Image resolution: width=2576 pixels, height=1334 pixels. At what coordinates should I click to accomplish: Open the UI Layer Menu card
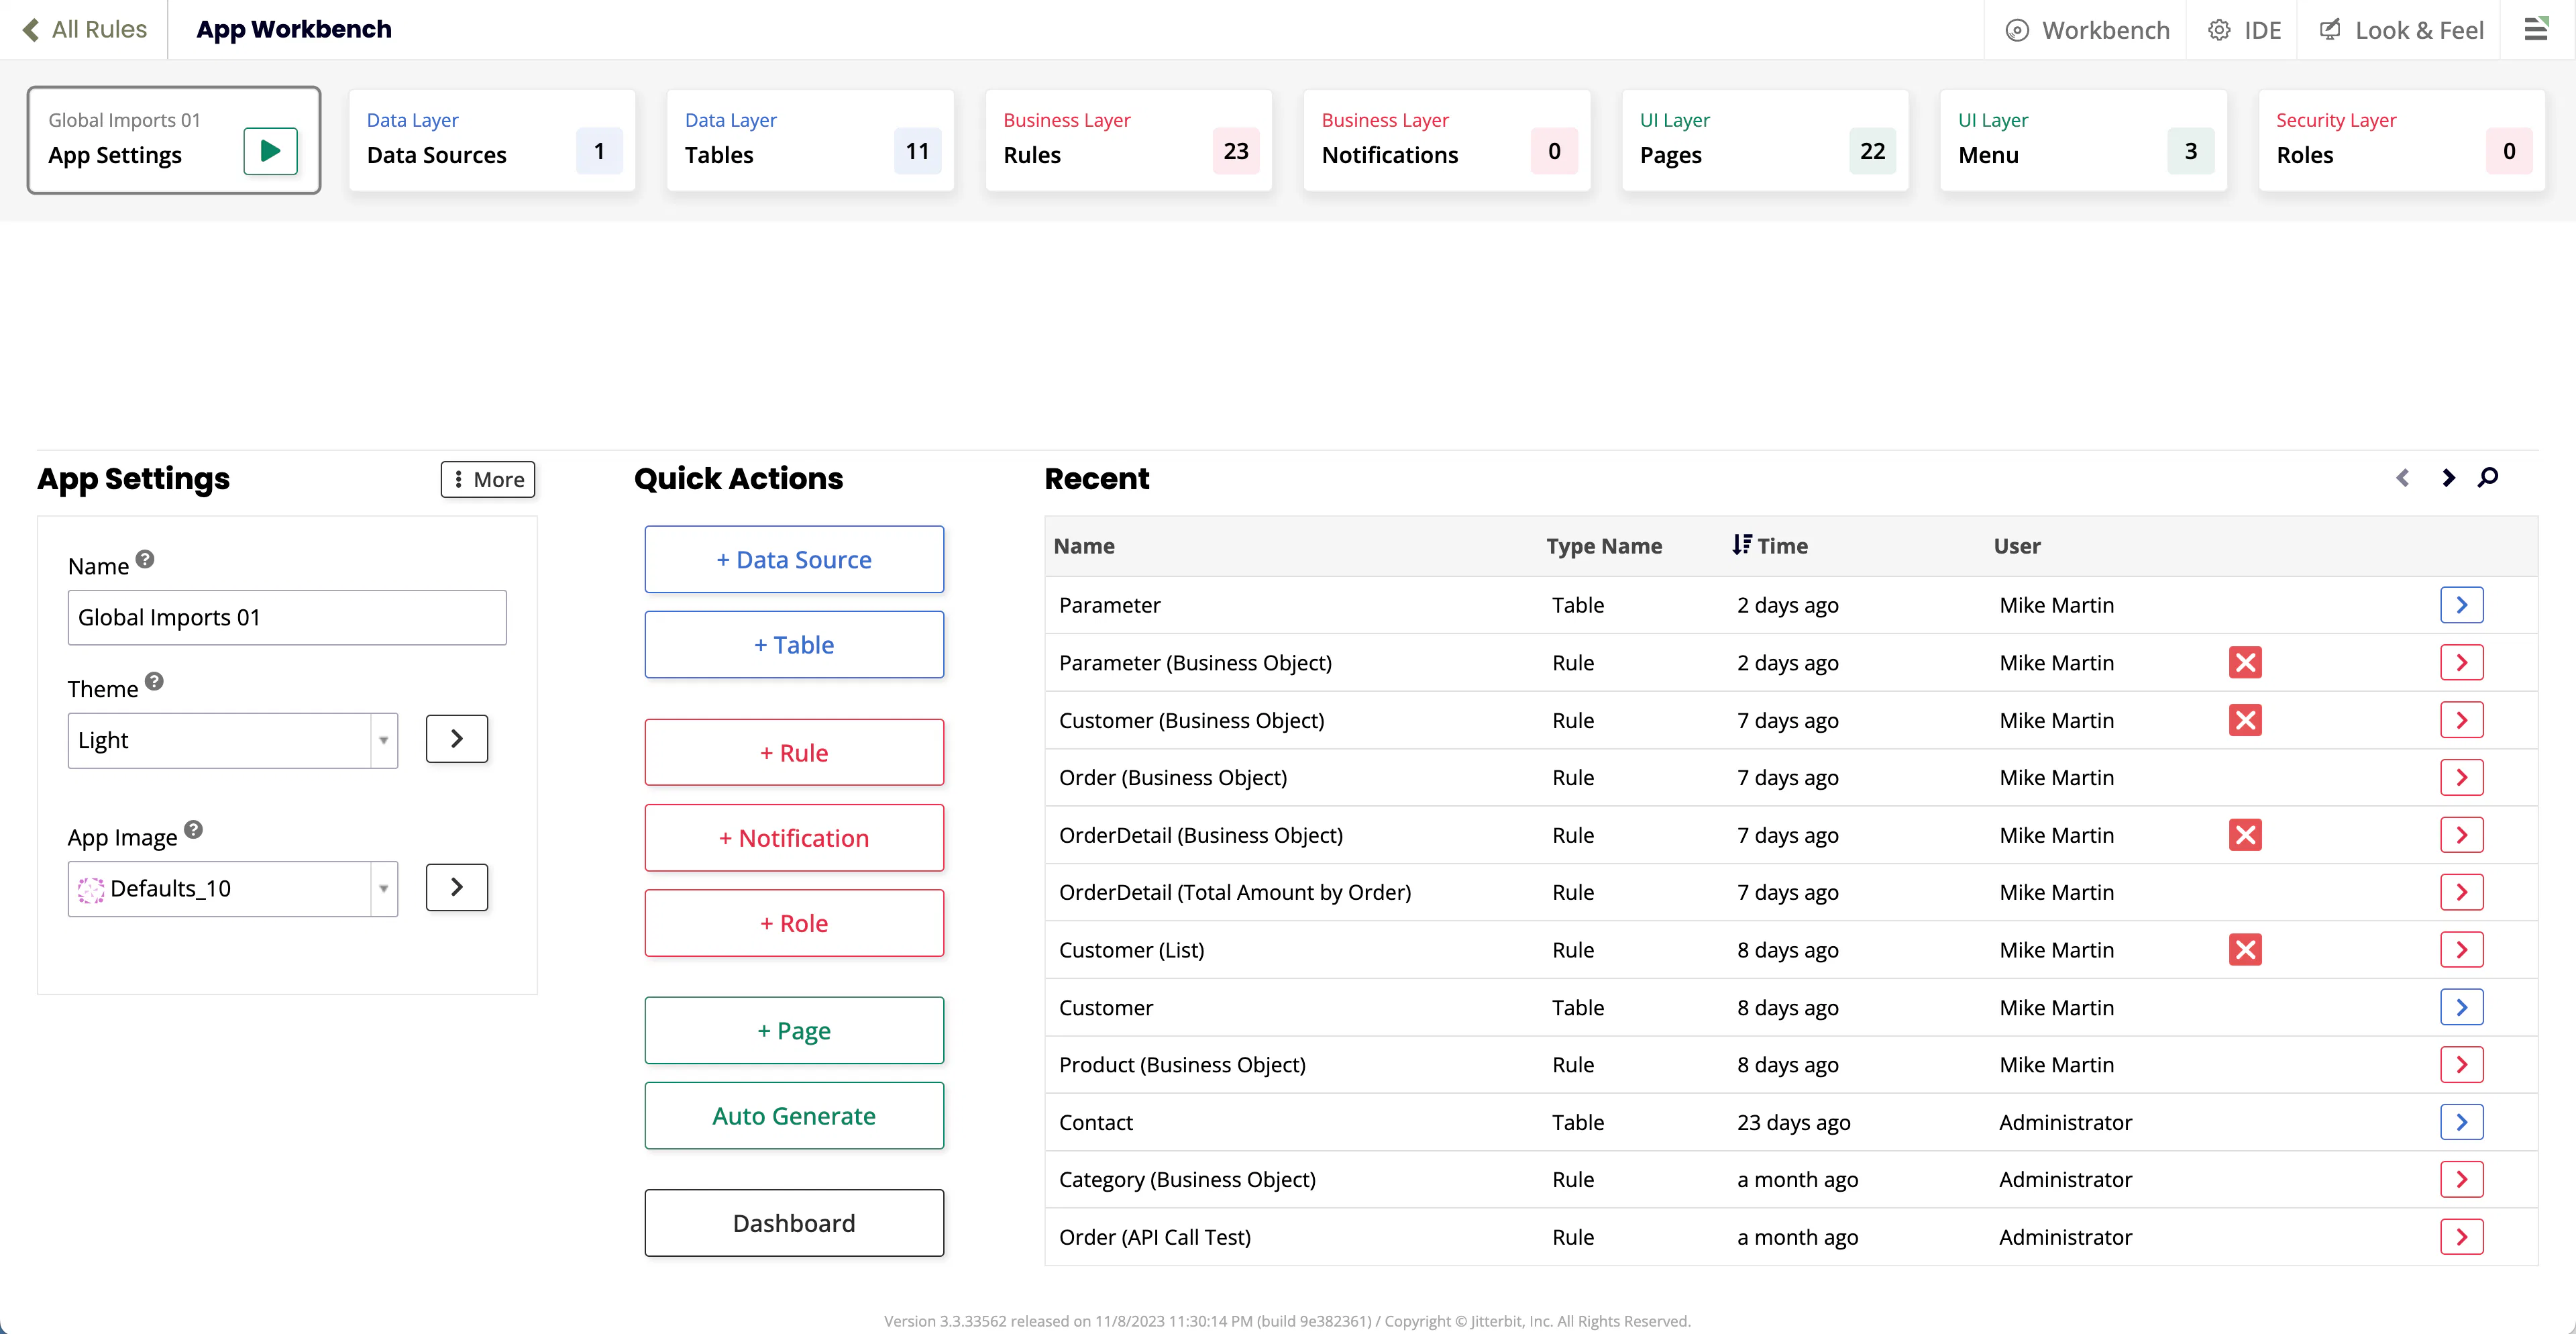pos(2083,140)
